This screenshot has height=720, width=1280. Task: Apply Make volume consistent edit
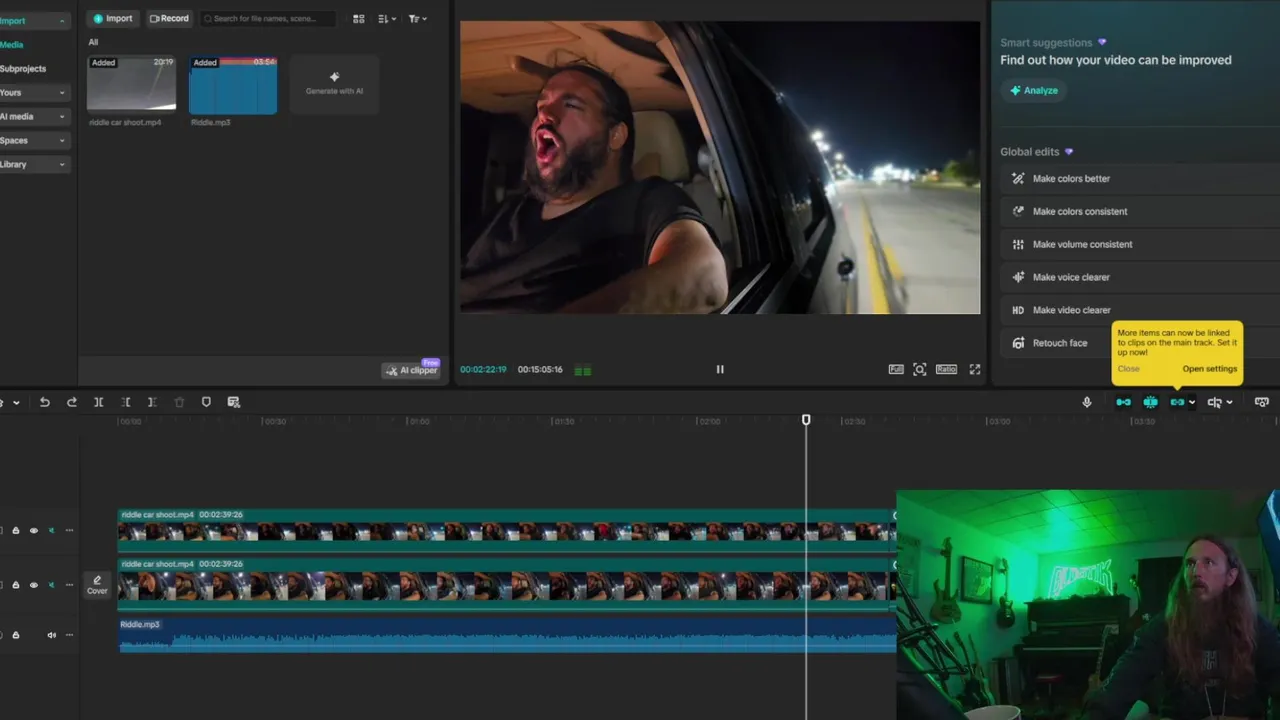1140,245
